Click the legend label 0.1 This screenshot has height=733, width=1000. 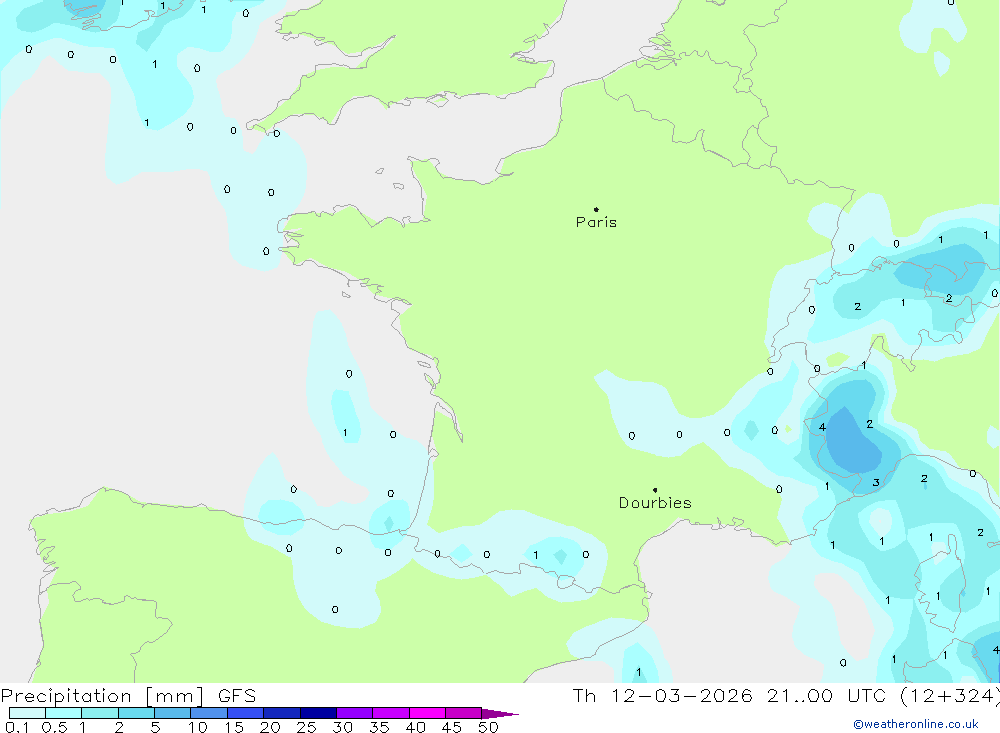17,727
